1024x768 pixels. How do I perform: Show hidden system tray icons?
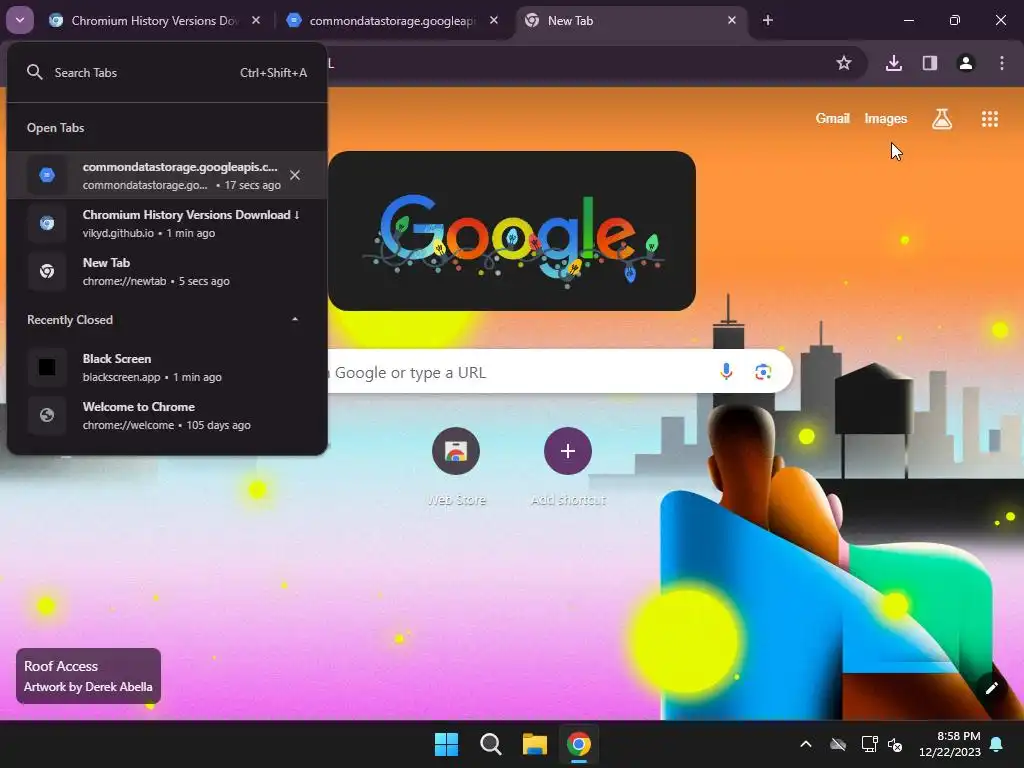click(806, 744)
